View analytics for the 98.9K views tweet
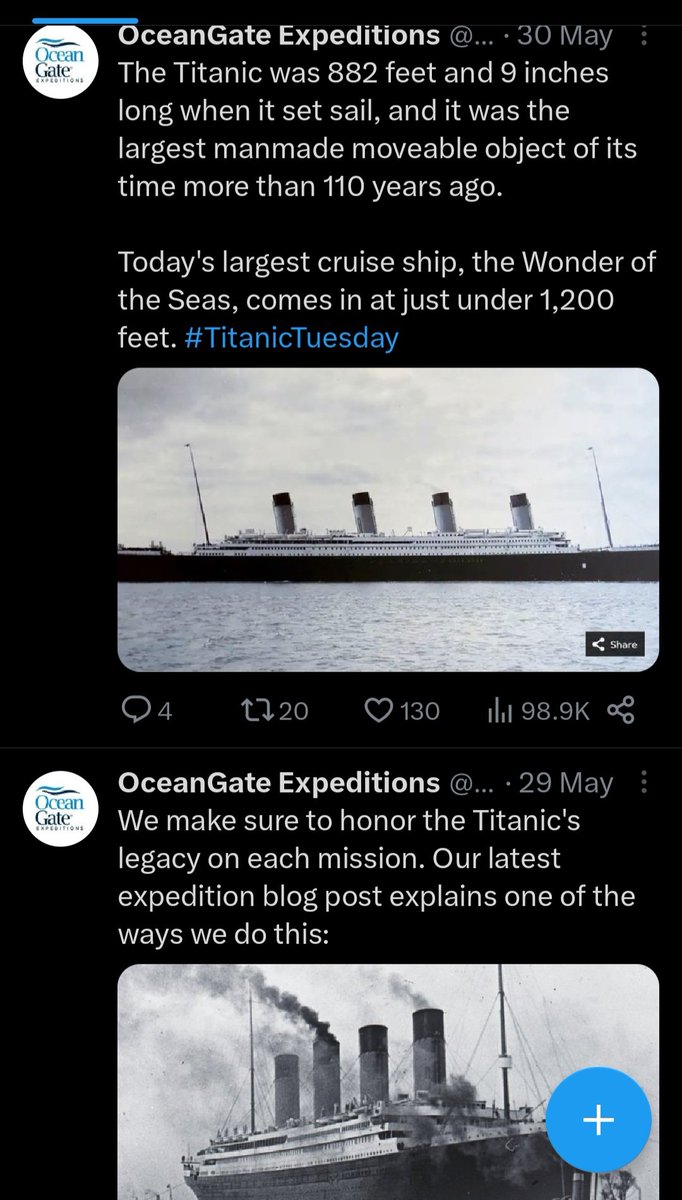The height and width of the screenshot is (1200, 682). coord(499,710)
